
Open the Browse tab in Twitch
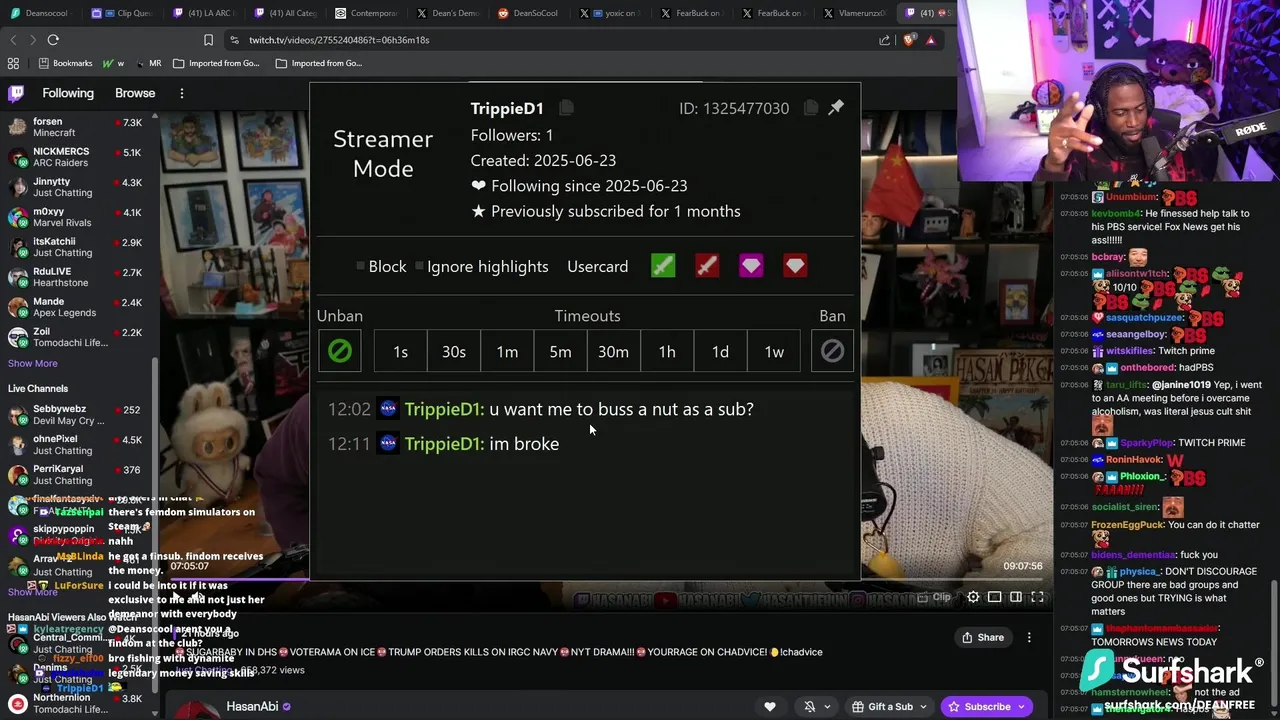pos(135,93)
